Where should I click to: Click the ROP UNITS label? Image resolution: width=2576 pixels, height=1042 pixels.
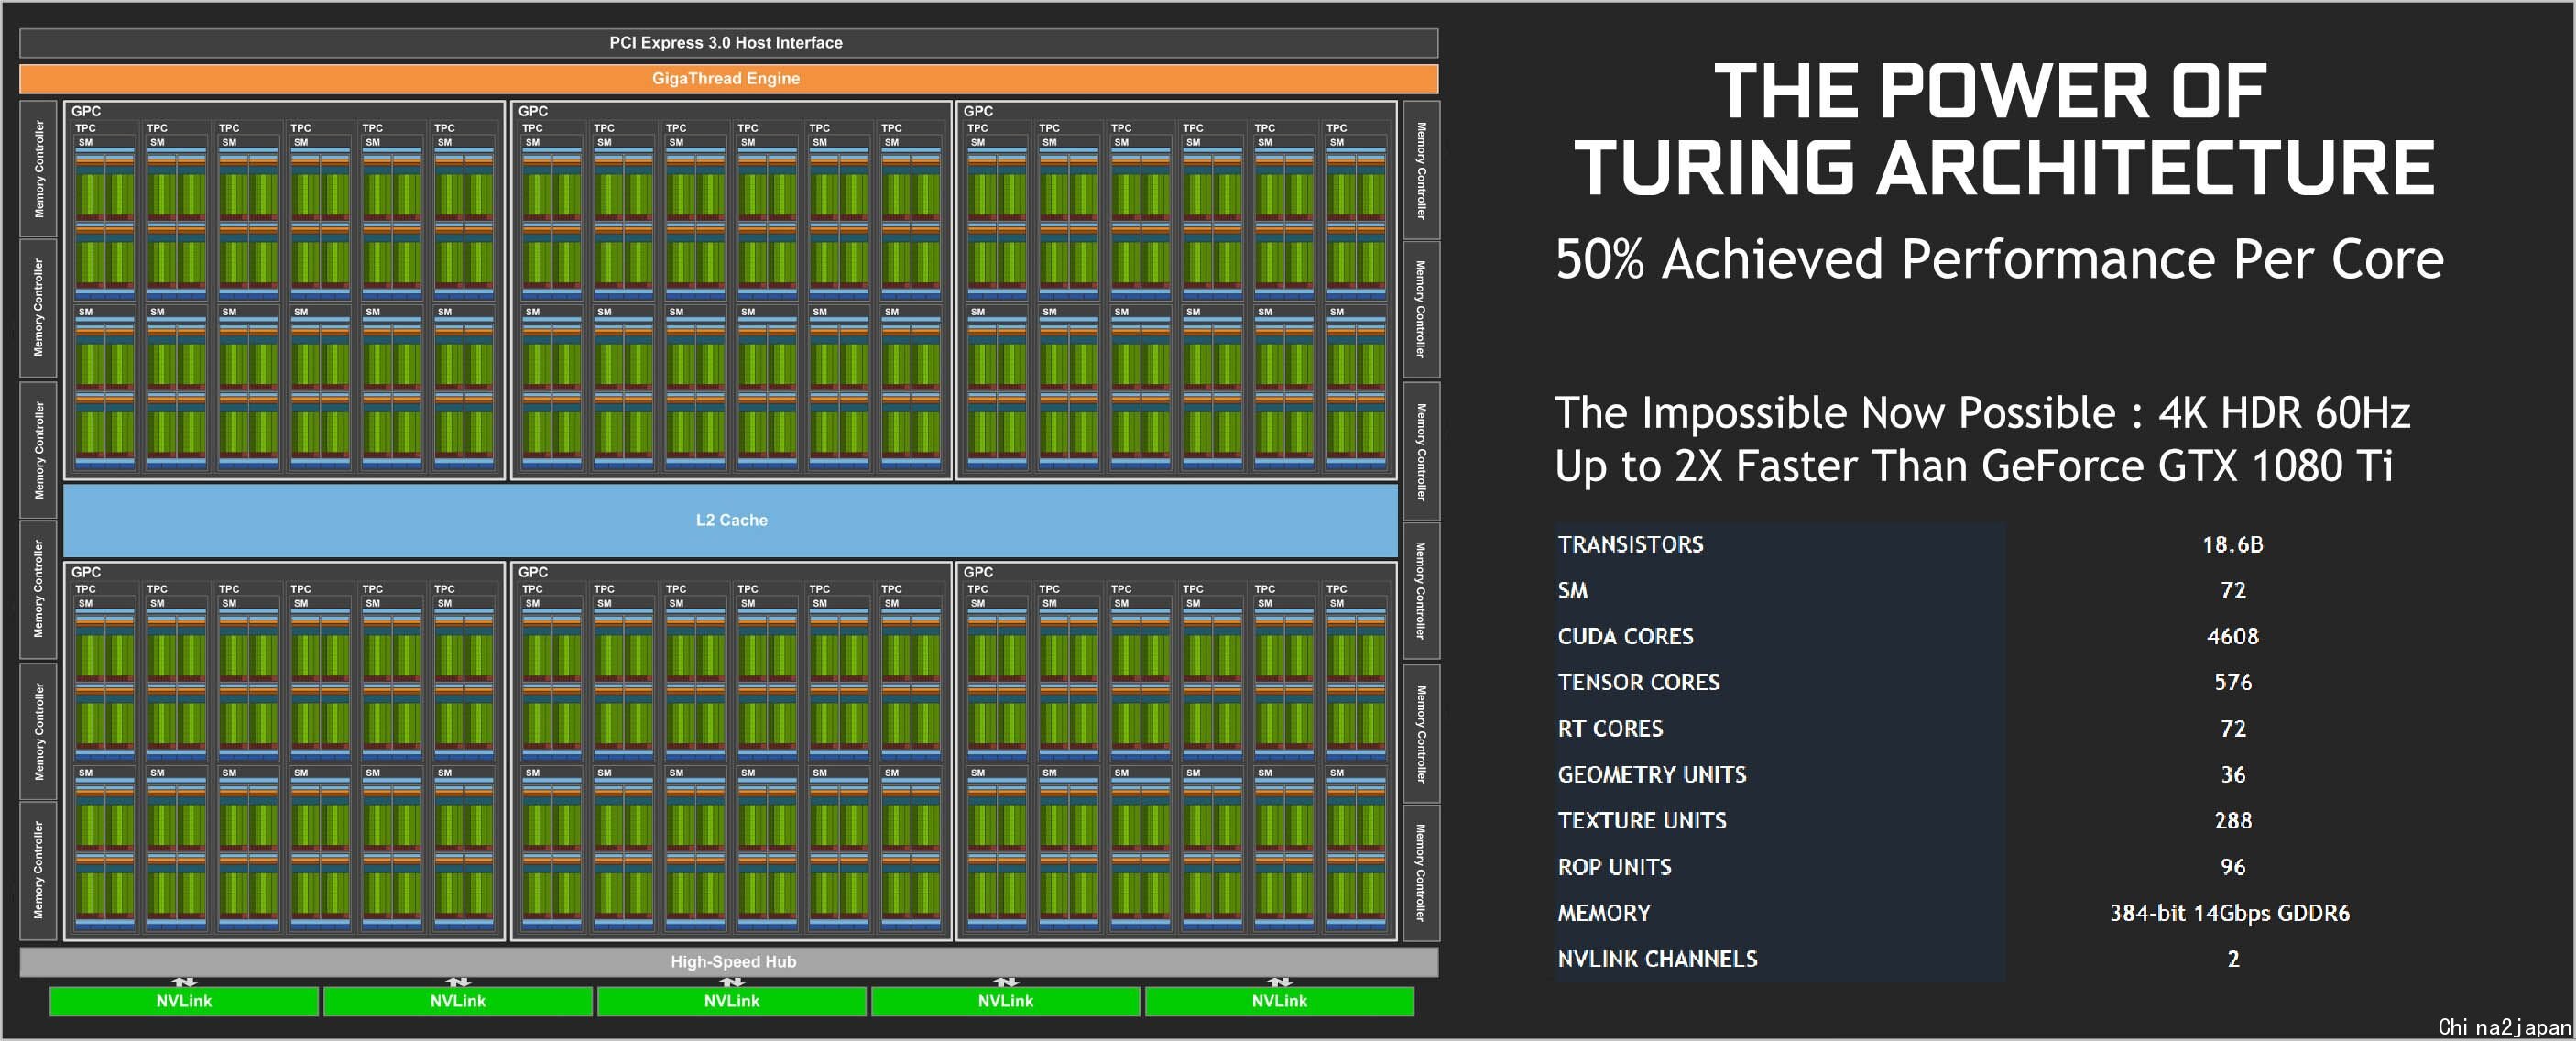click(x=1614, y=868)
